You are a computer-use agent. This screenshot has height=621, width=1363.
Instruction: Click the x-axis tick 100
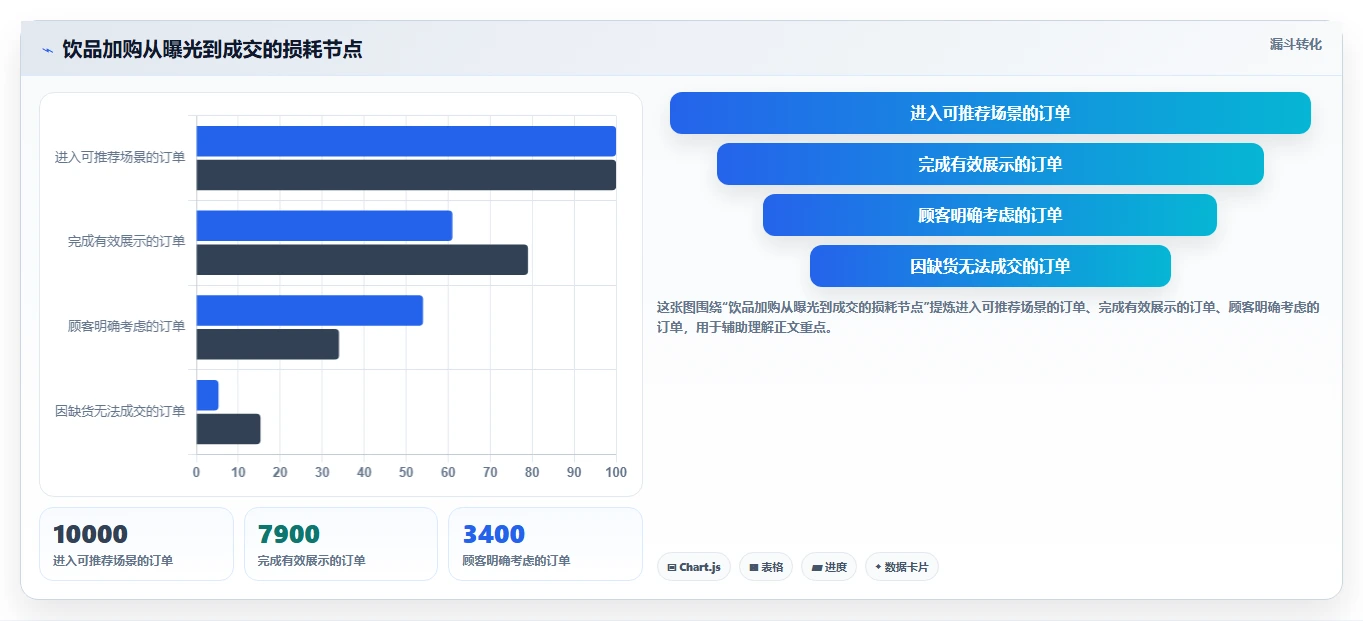click(x=616, y=472)
